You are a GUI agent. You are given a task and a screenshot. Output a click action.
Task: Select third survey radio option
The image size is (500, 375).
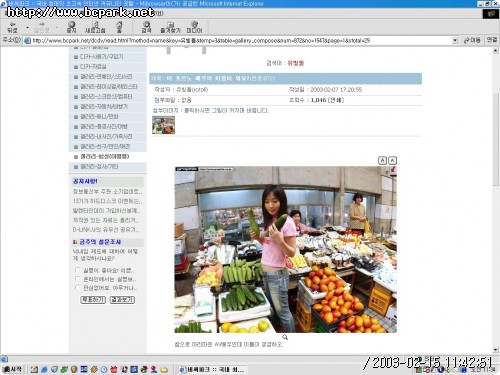coord(77,287)
